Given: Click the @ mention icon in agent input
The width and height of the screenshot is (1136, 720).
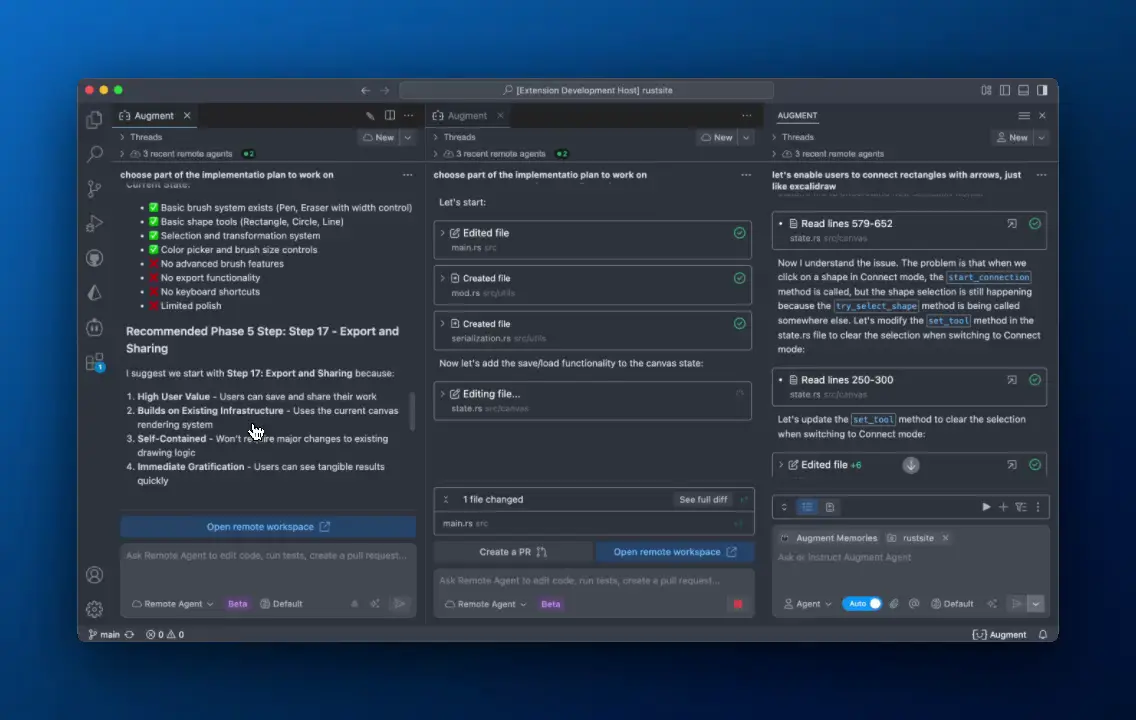Looking at the screenshot, I should [914, 604].
